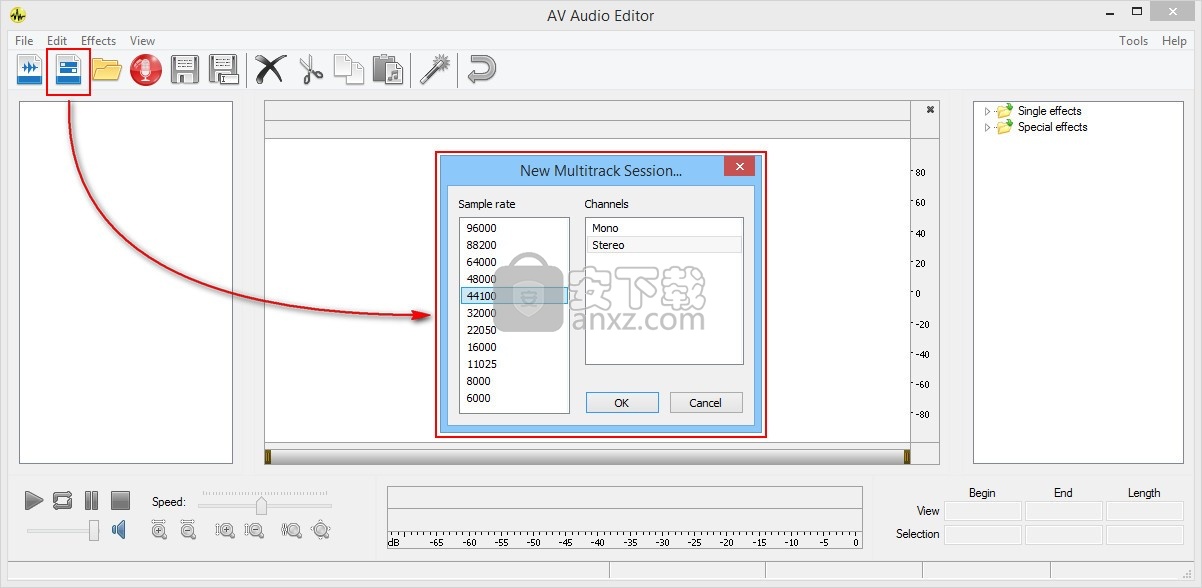Click the View Length field

1145,511
